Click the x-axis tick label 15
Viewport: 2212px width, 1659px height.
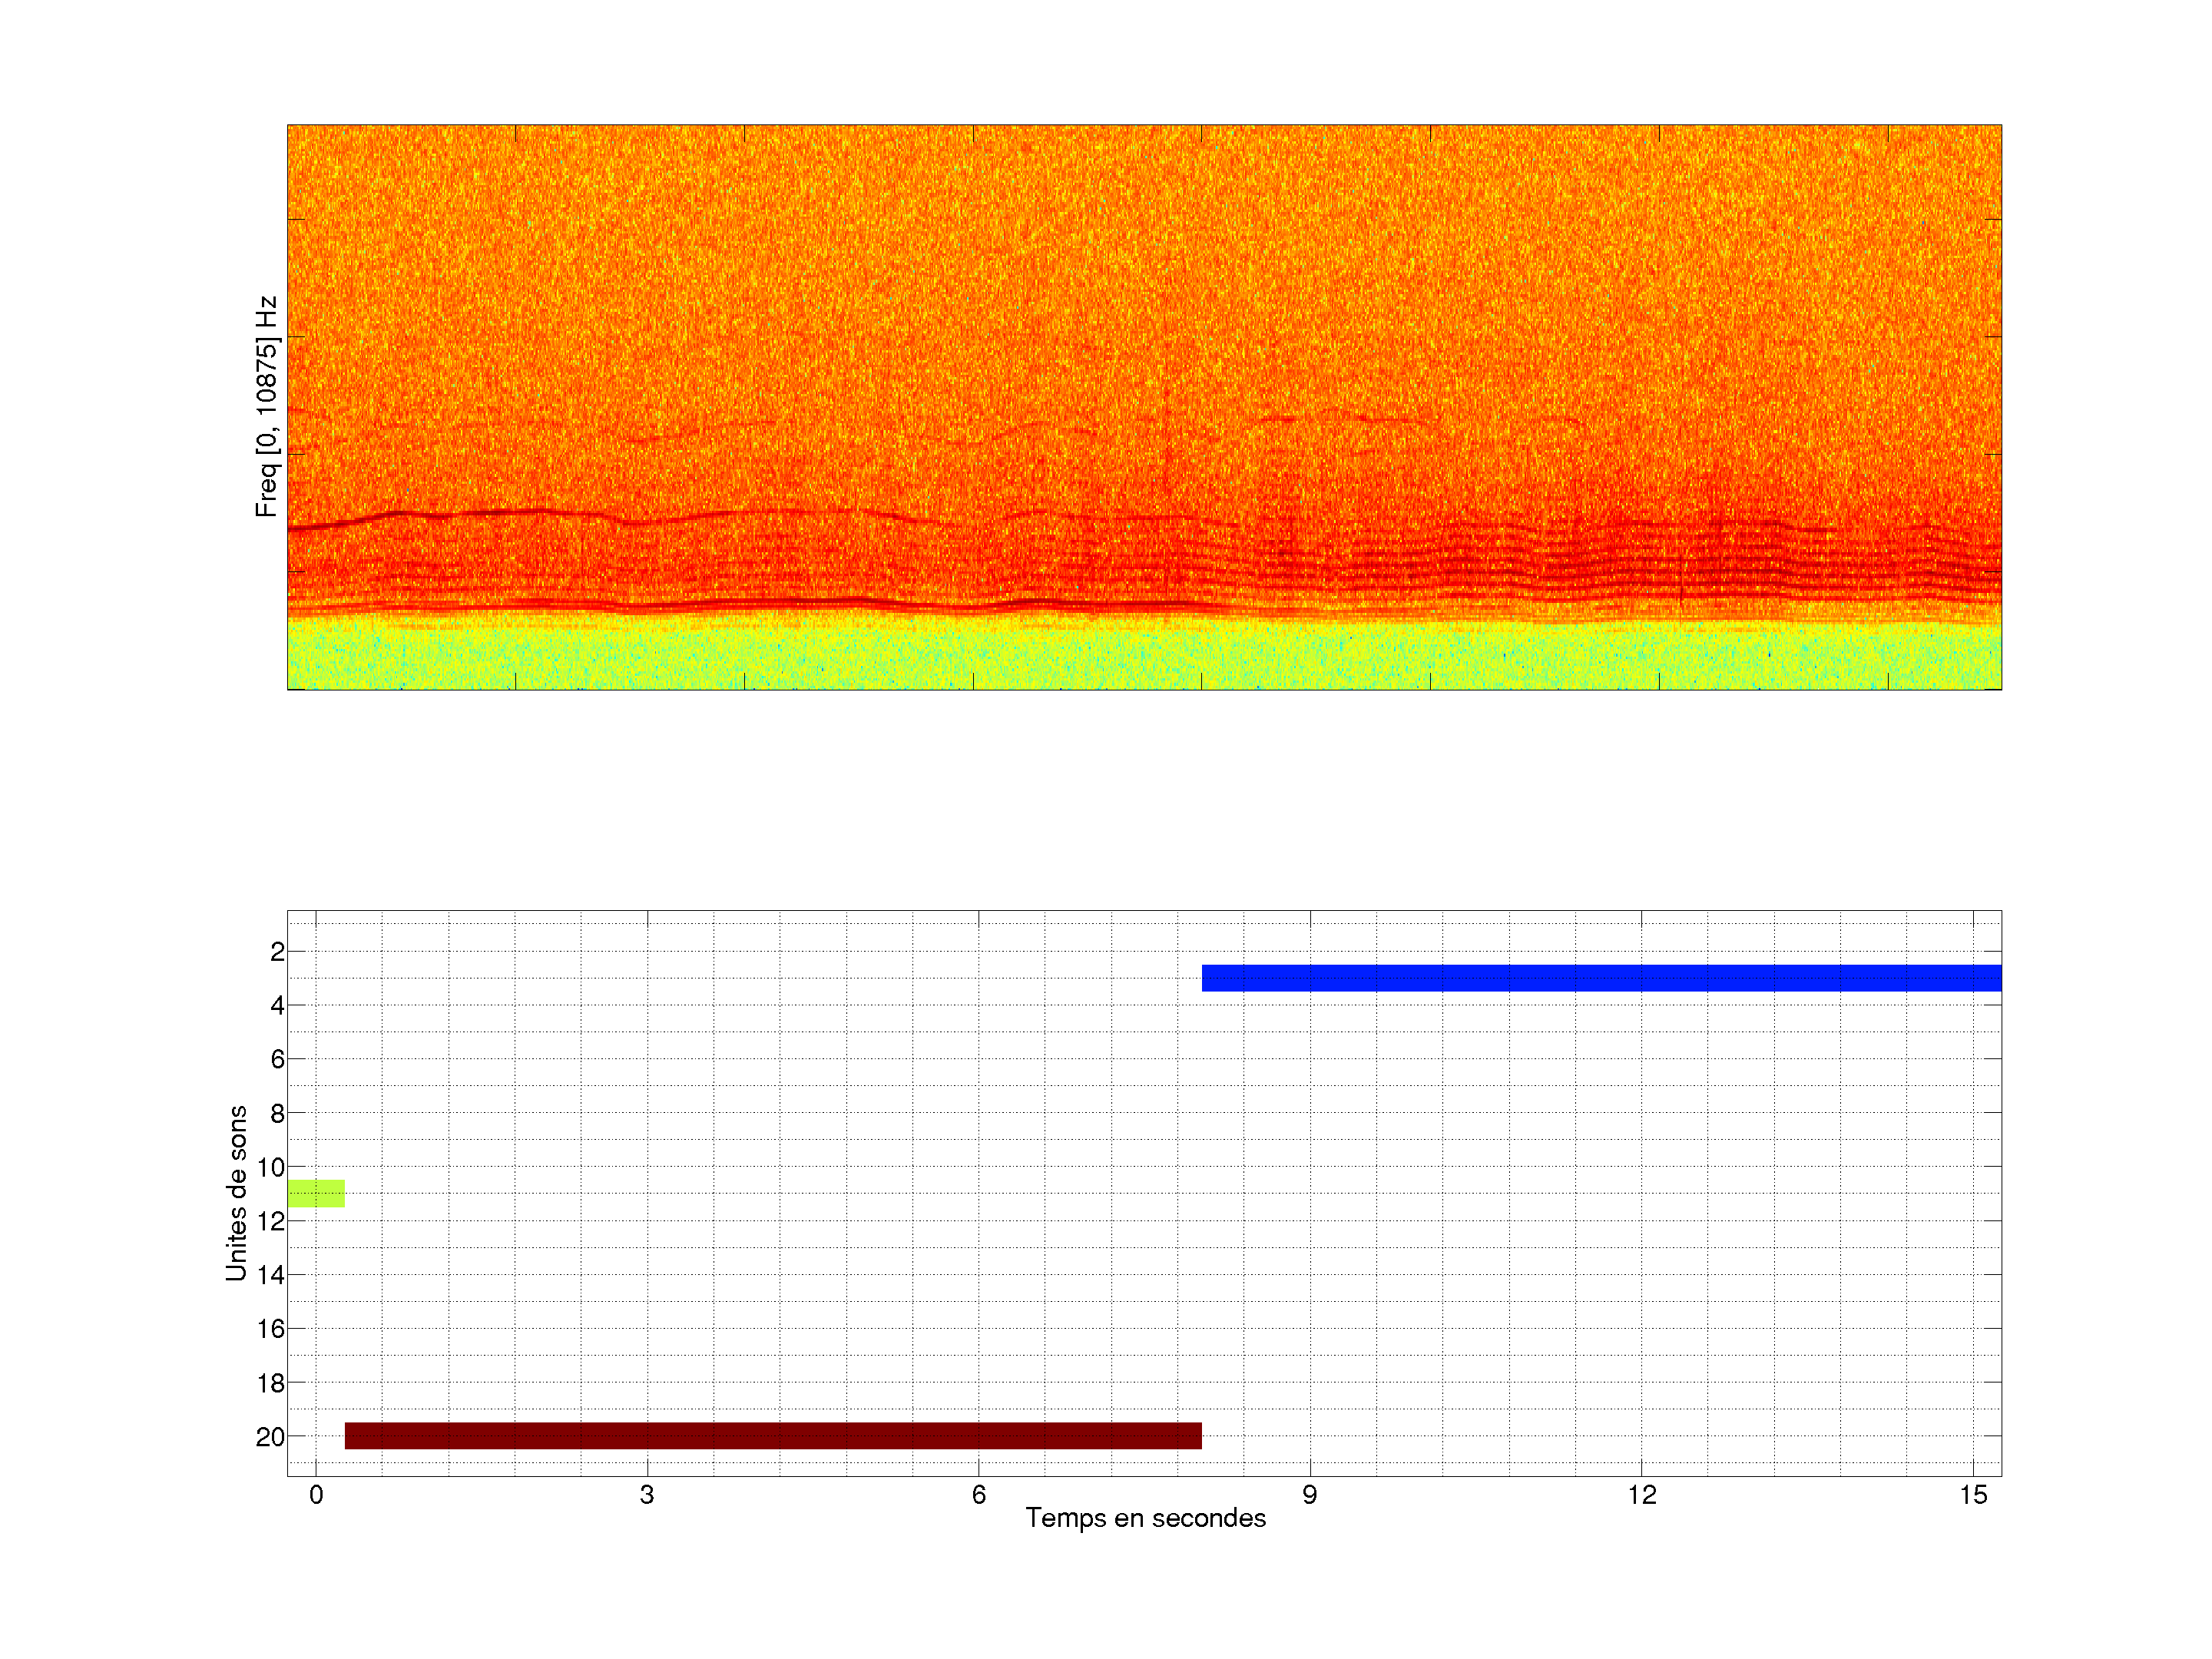click(x=1972, y=1495)
